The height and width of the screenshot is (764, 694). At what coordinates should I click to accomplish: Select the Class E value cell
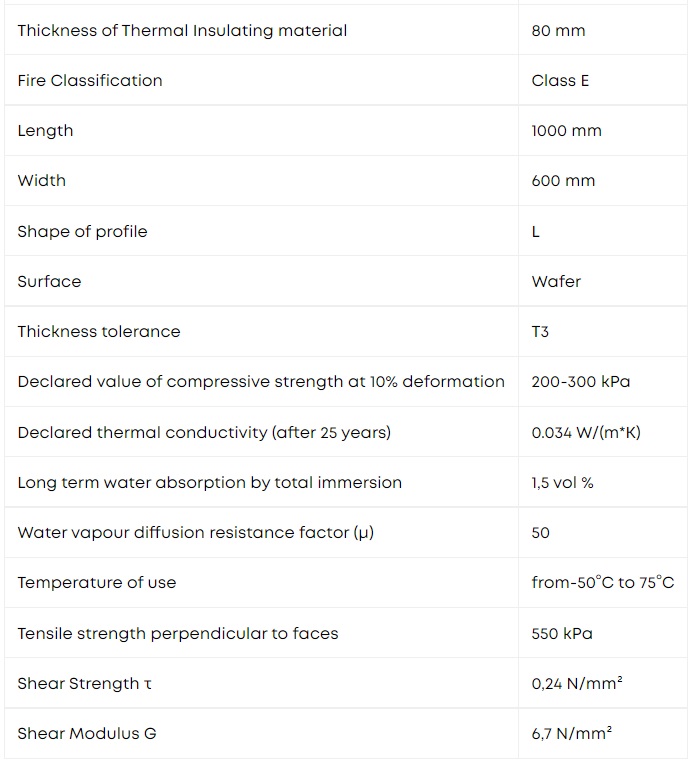(560, 80)
